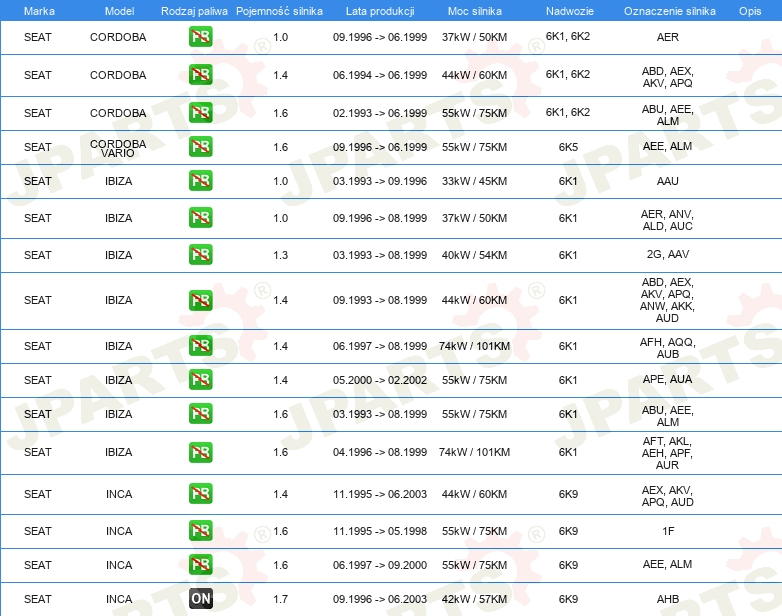Image resolution: width=782 pixels, height=616 pixels.
Task: Select engine code AAU
Action: (x=667, y=181)
